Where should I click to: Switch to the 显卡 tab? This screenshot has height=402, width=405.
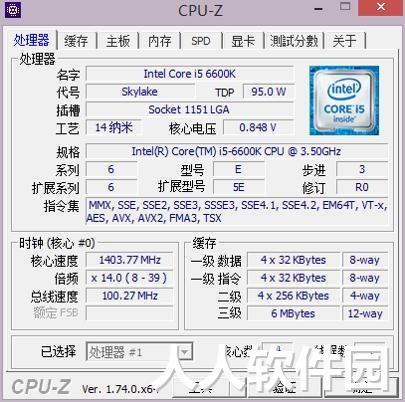(x=243, y=41)
